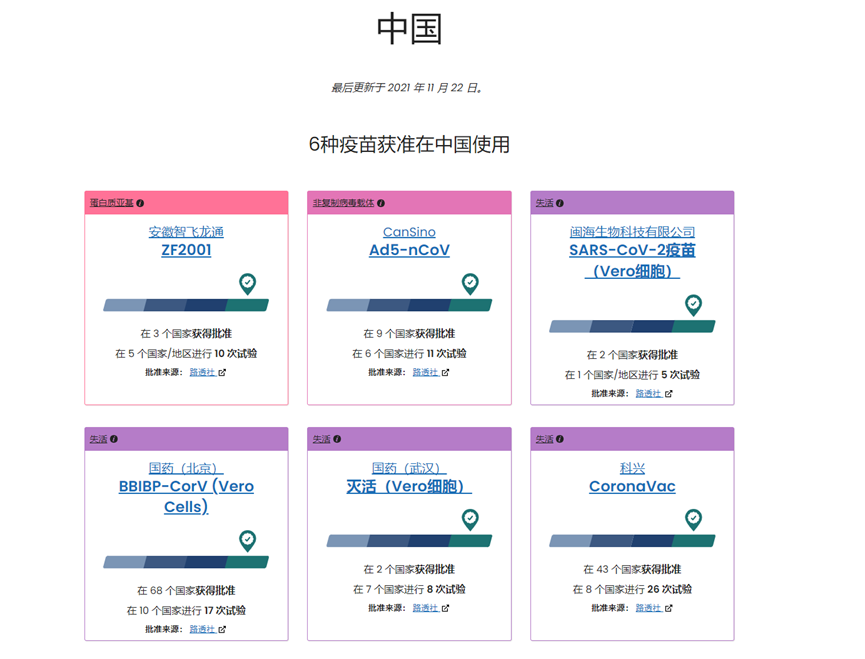Click external link icon in Ad5-nCoV card
Image resolution: width=865 pixels, height=659 pixels.
[x=445, y=372]
